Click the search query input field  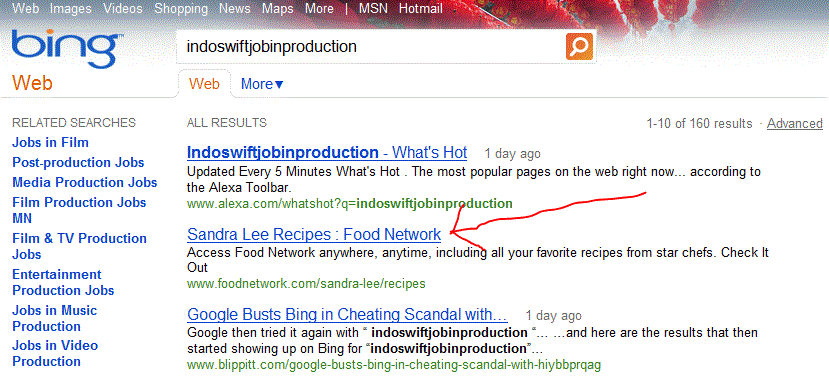click(x=370, y=47)
